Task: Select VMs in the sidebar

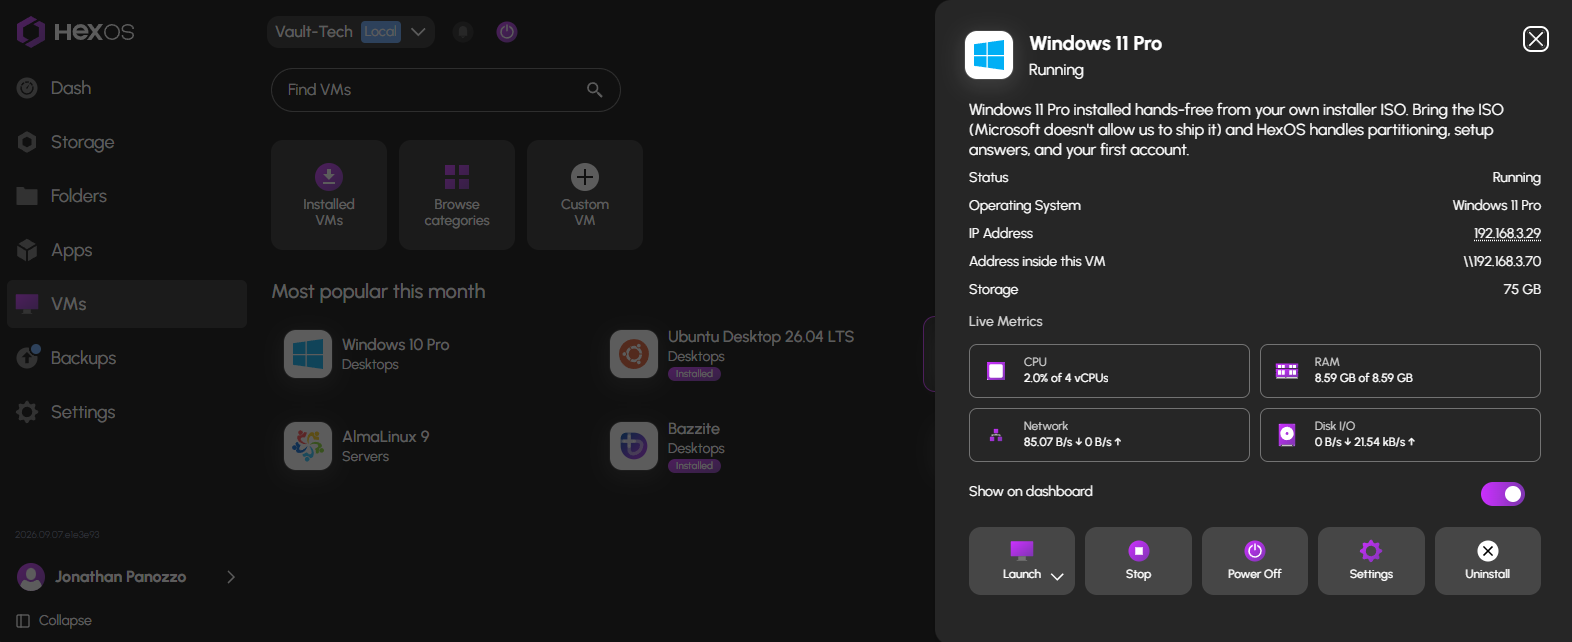Action: 127,304
